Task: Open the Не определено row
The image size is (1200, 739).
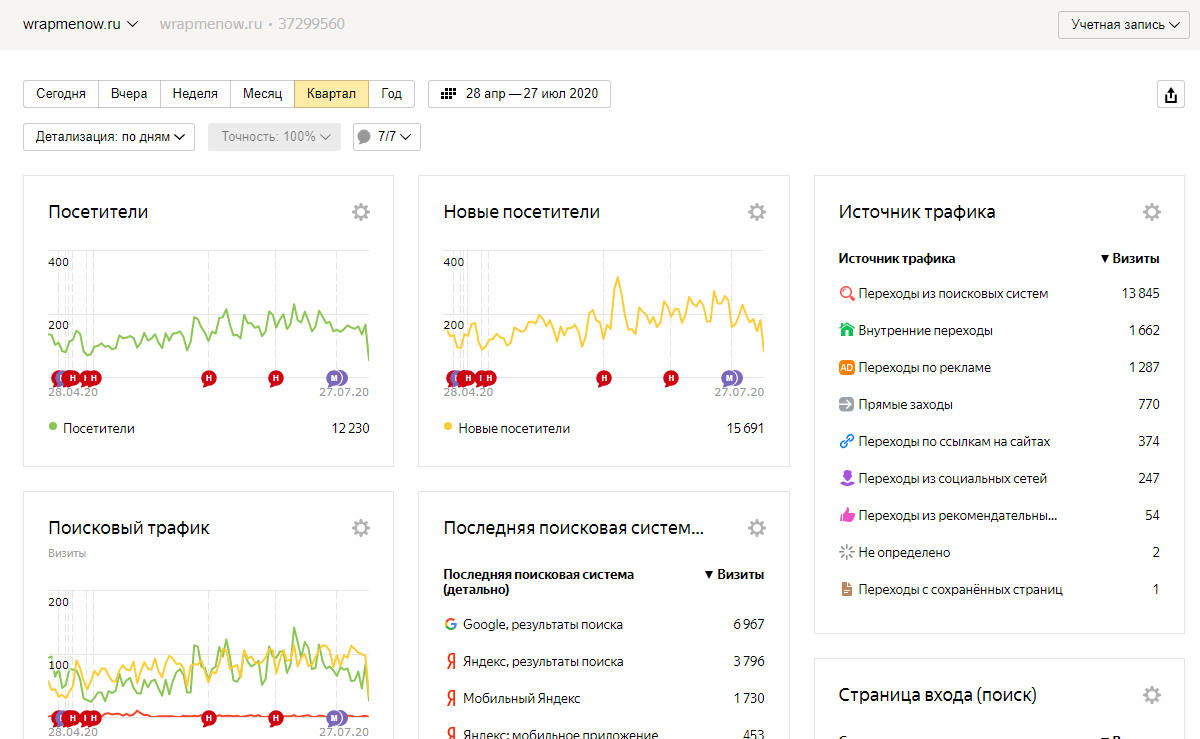Action: 999,552
